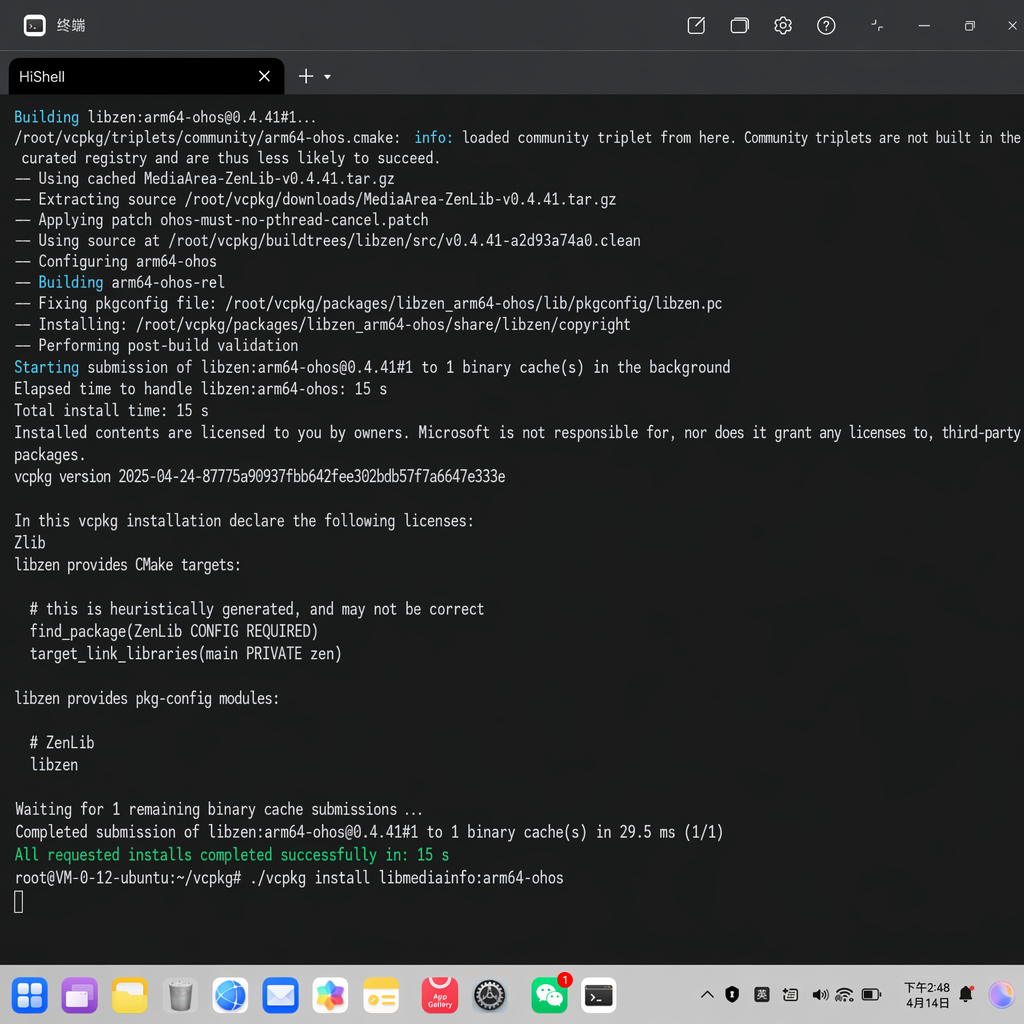
Task: Select the HiShell tab
Action: 146,76
